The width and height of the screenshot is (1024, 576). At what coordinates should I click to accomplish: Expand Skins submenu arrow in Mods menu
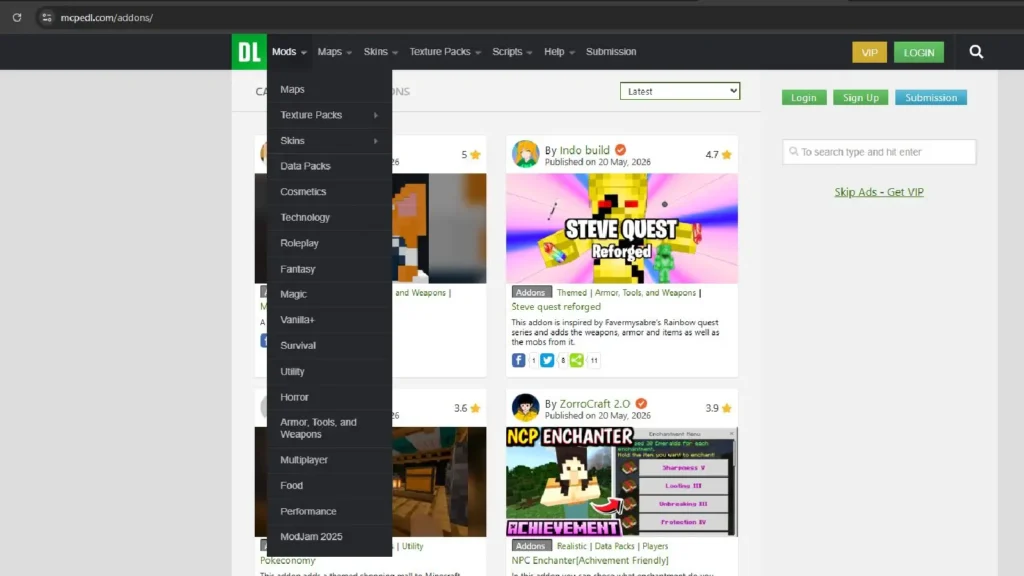[x=376, y=141]
